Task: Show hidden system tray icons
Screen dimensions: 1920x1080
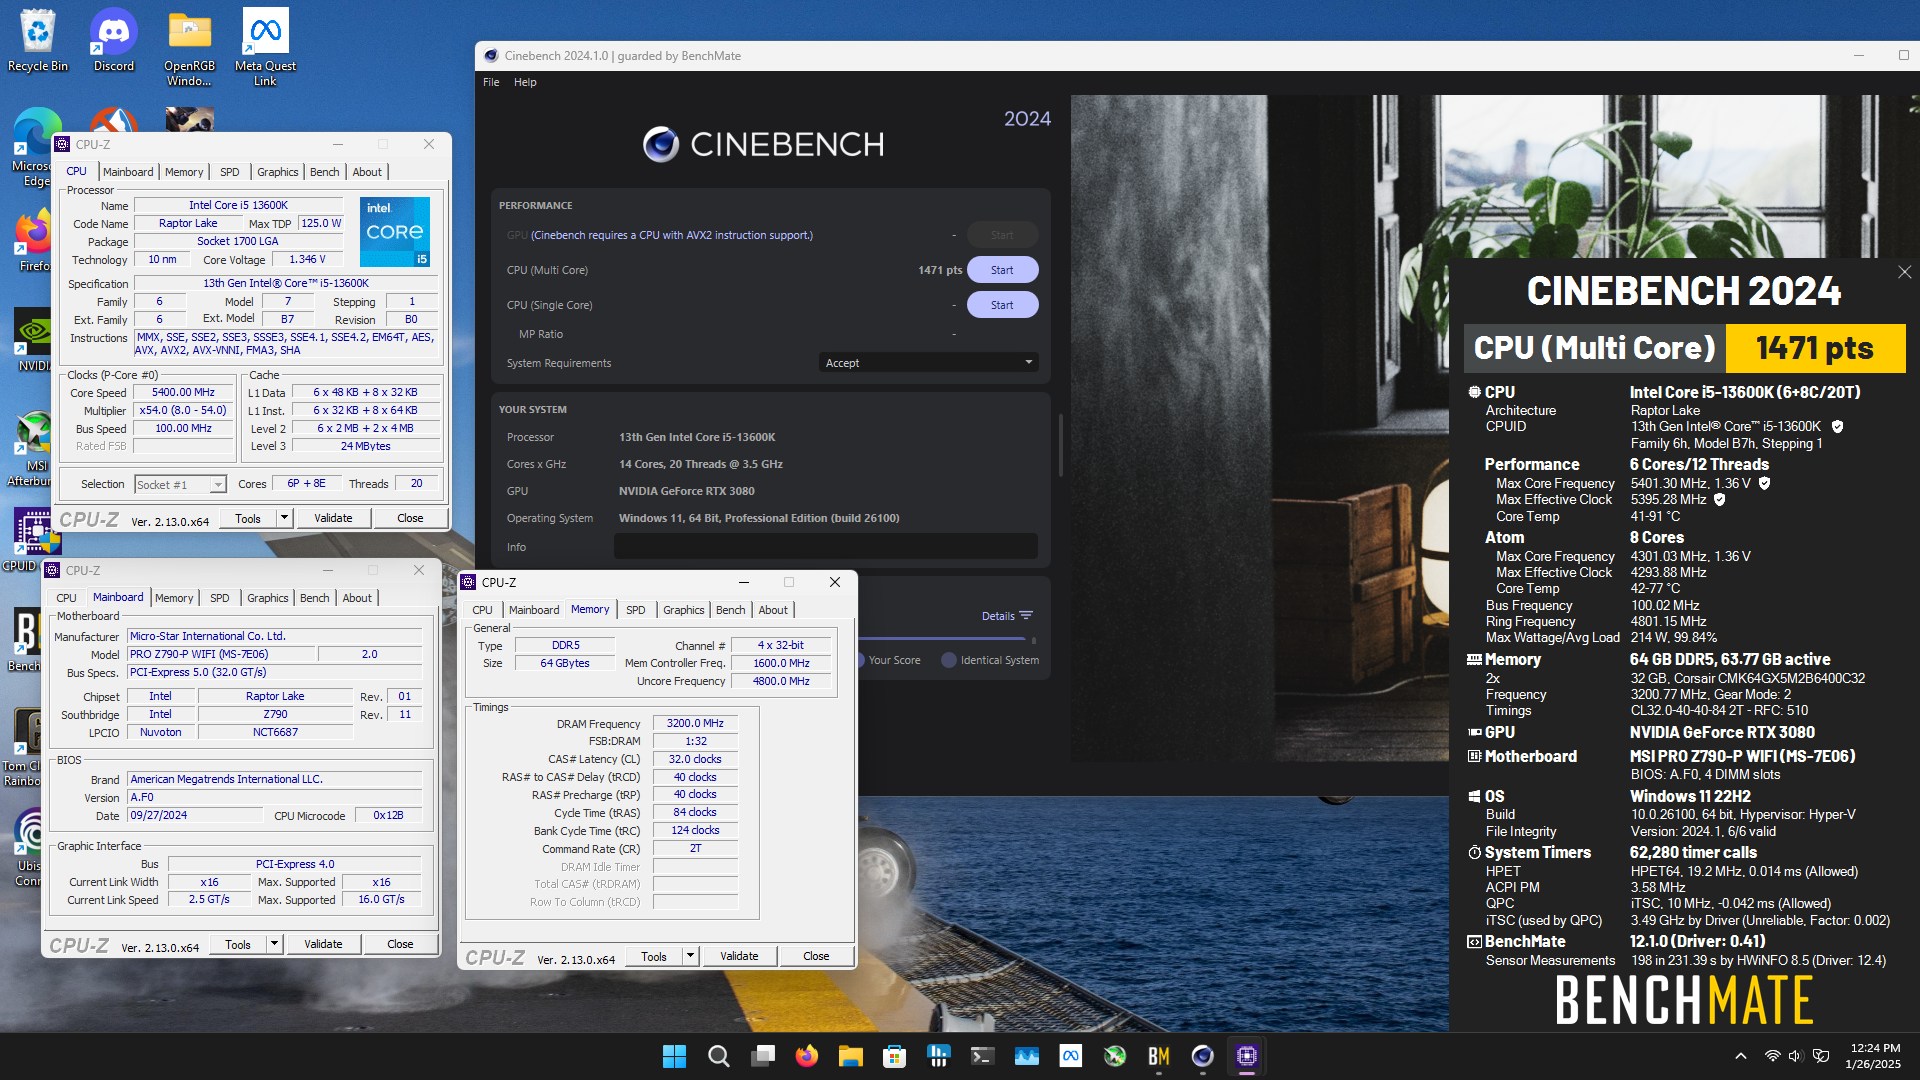Action: pos(1740,1056)
